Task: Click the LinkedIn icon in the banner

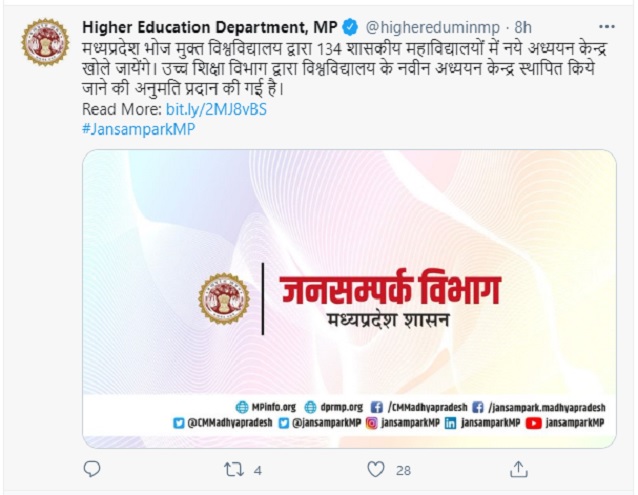Action: 450,423
